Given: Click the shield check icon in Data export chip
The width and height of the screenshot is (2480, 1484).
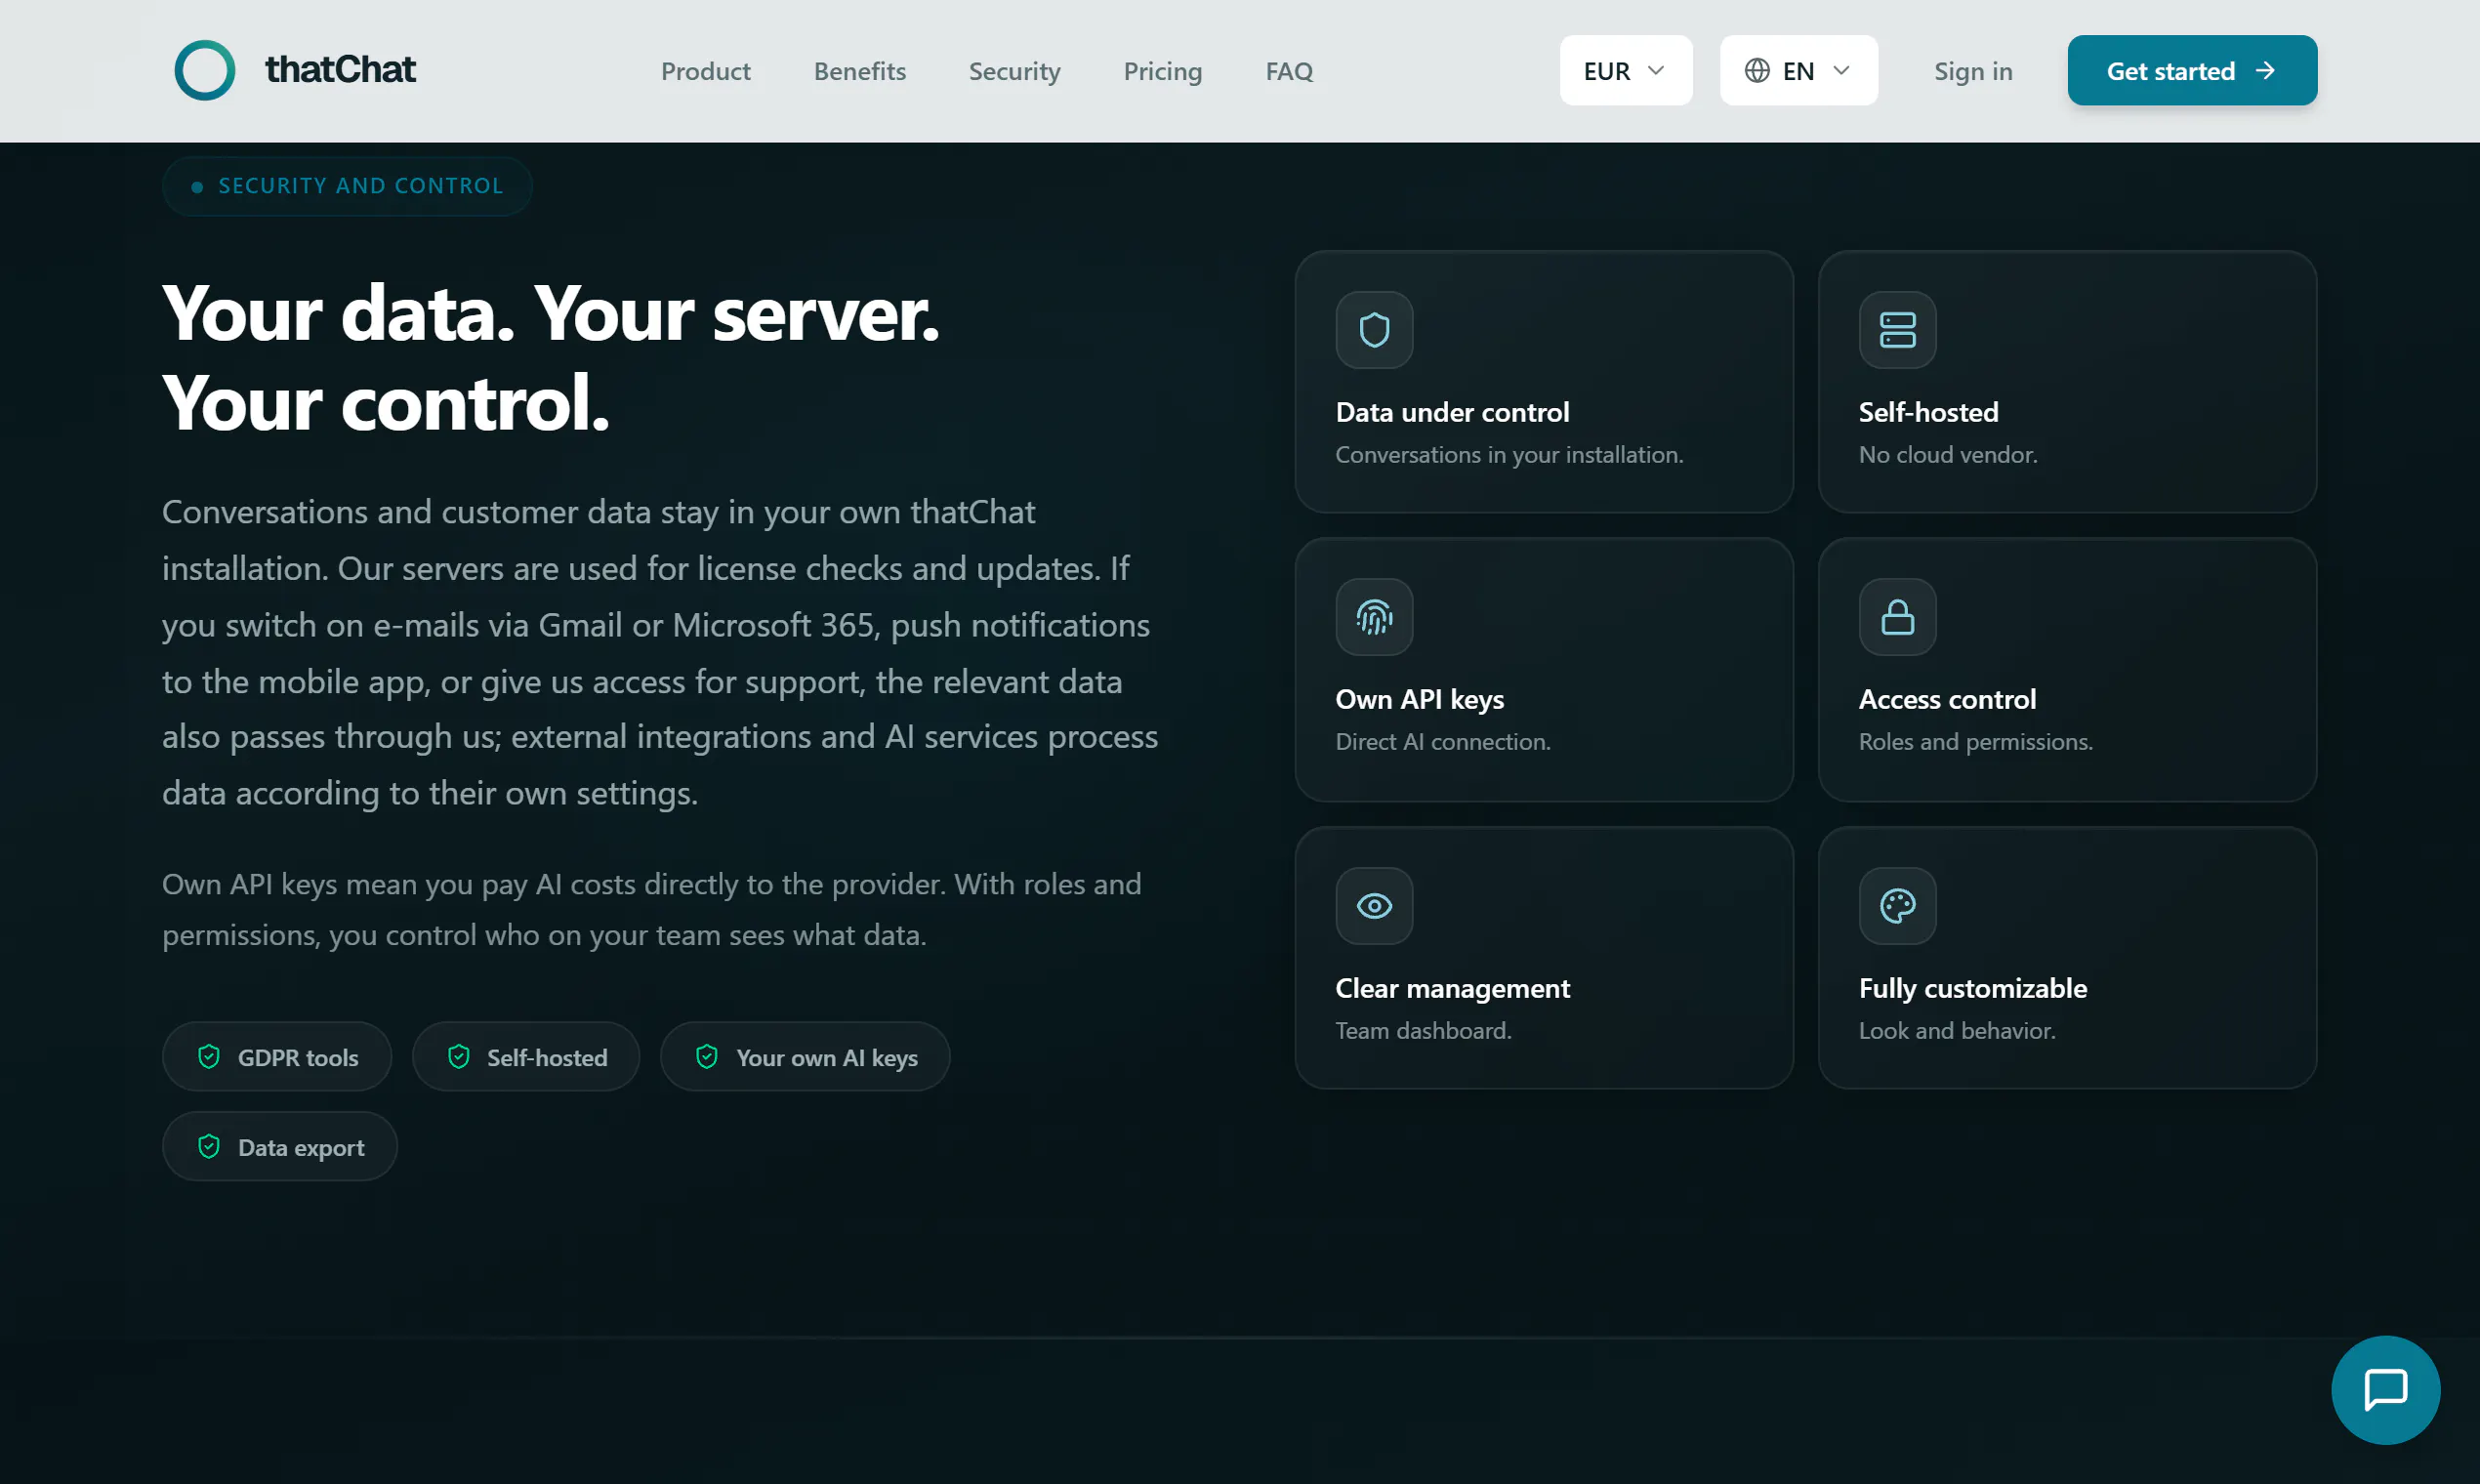Looking at the screenshot, I should [x=209, y=1147].
